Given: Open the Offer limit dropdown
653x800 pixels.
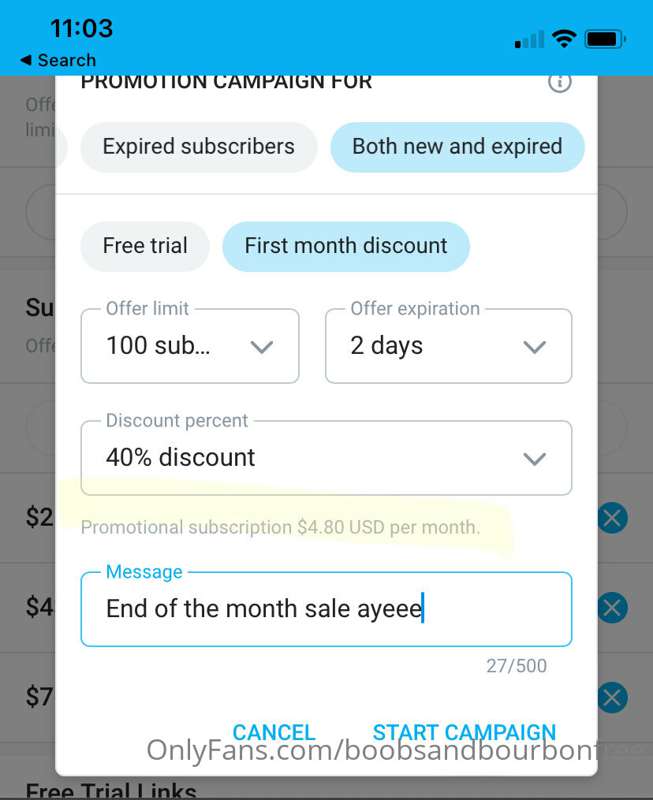Looking at the screenshot, I should pos(190,346).
